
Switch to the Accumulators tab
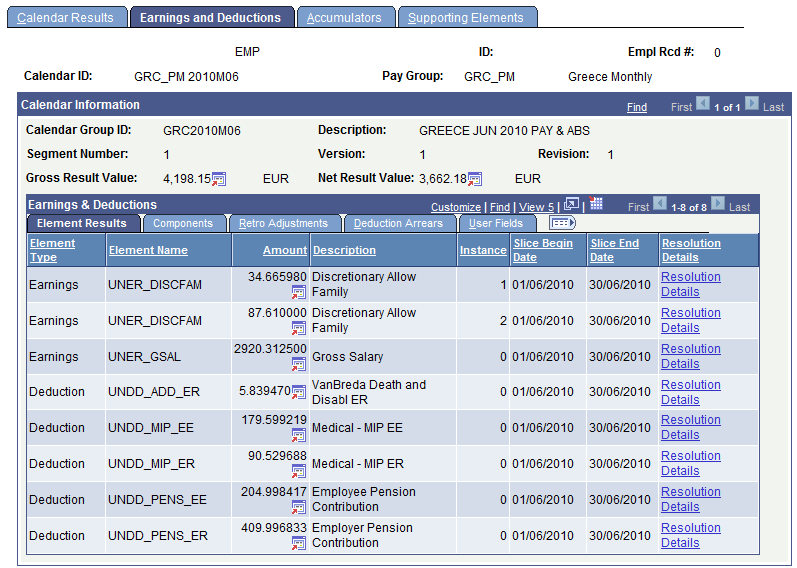(344, 18)
